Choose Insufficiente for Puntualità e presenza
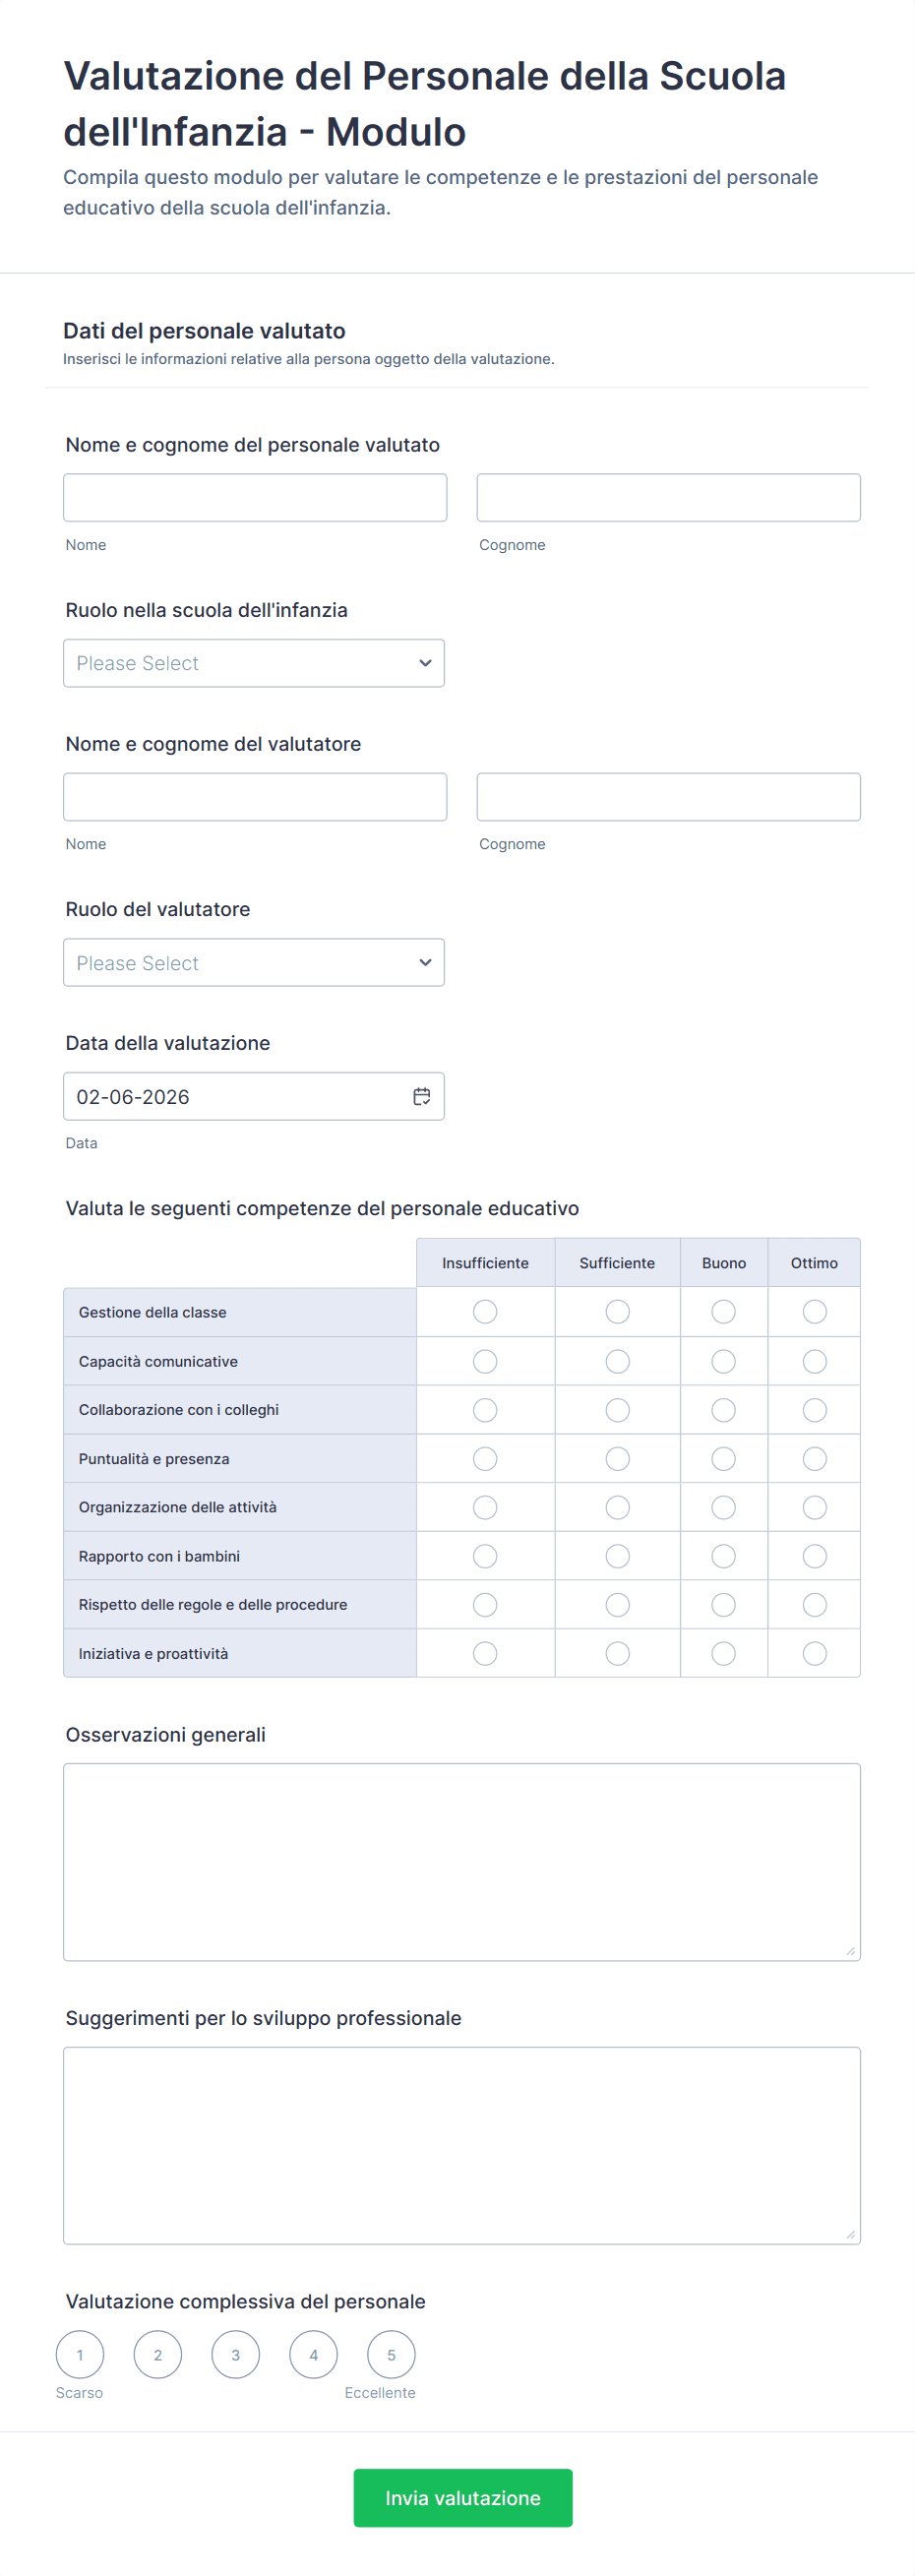Image resolution: width=915 pixels, height=2576 pixels. click(485, 1459)
